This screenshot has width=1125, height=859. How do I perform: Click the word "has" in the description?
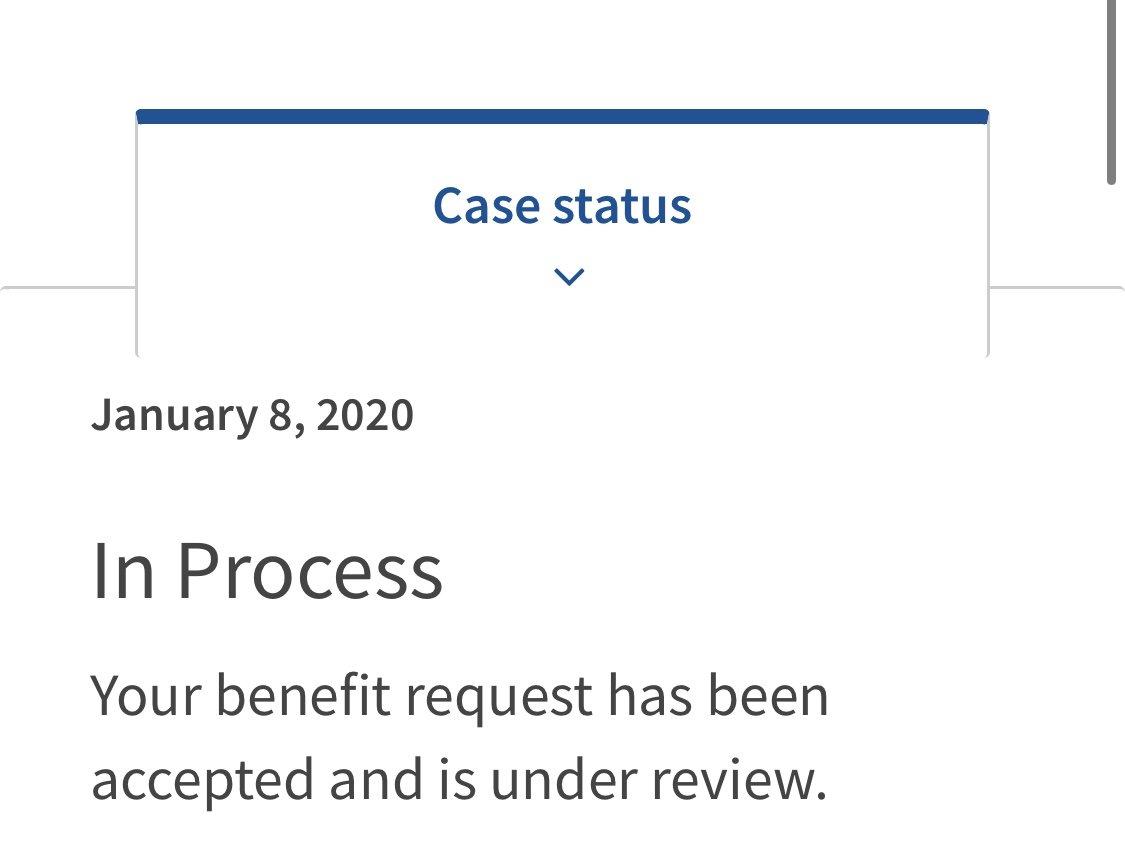(650, 695)
